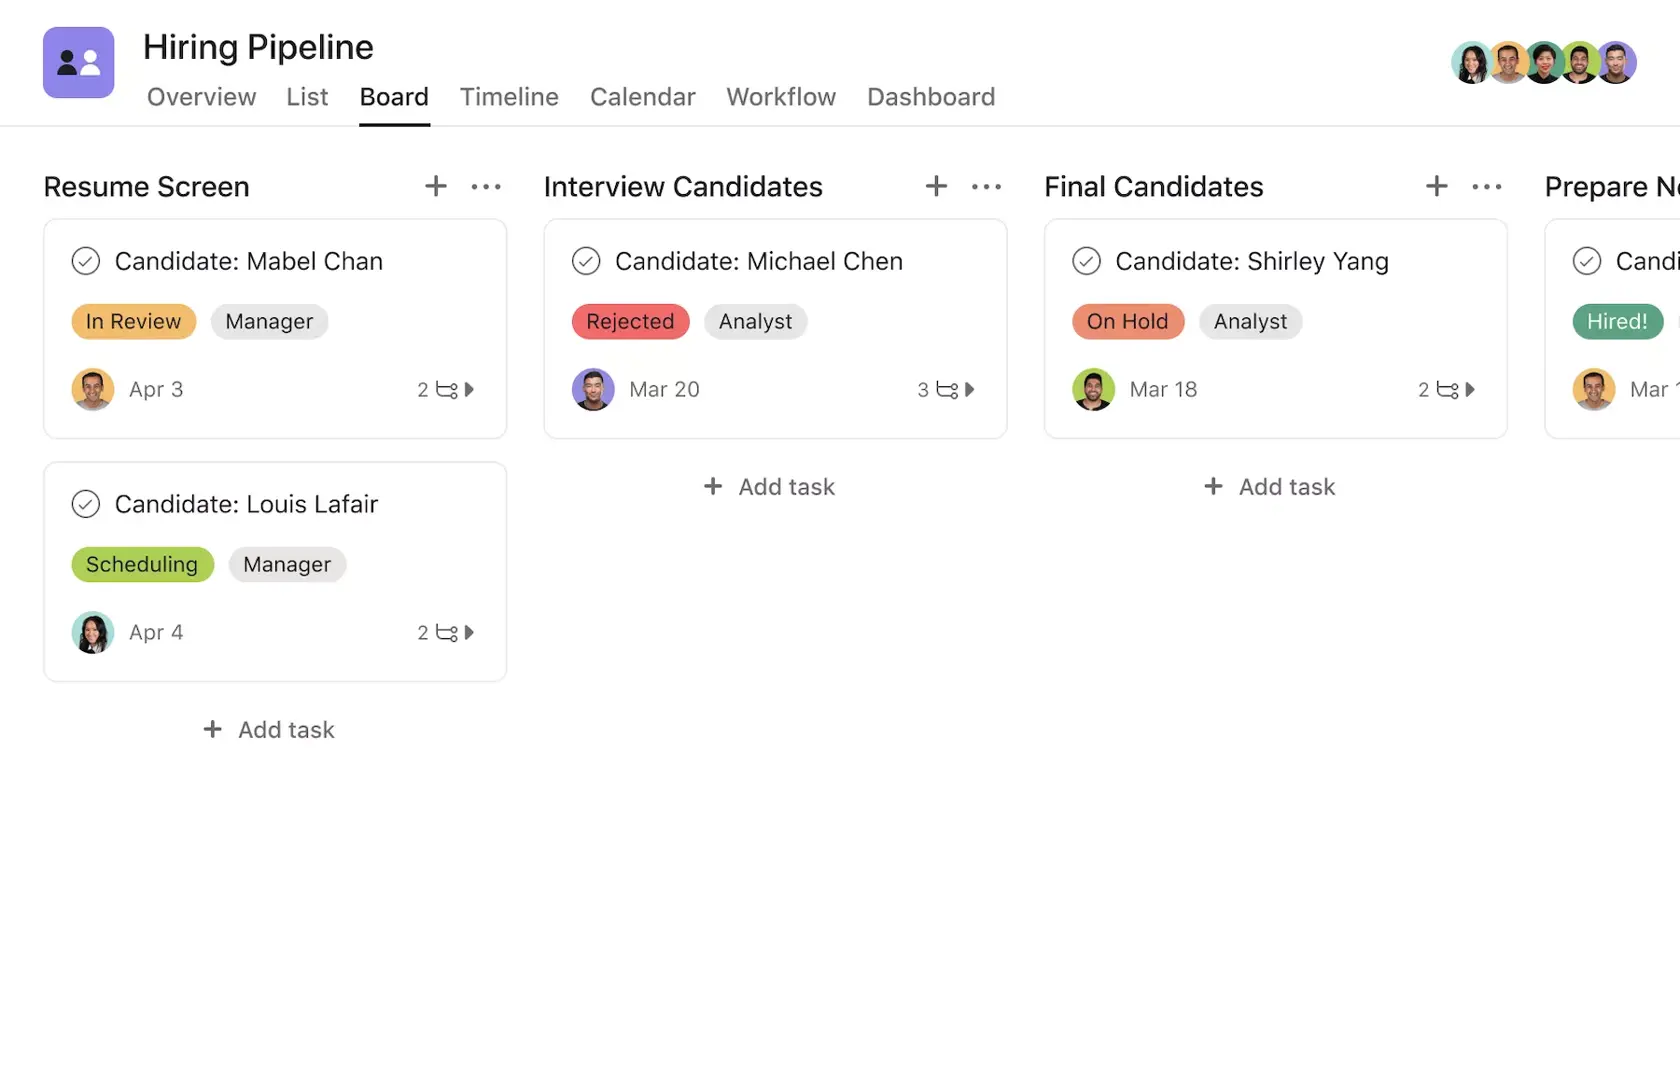Click the Hiring Pipeline team icon
The image size is (1680, 1072).
78,62
